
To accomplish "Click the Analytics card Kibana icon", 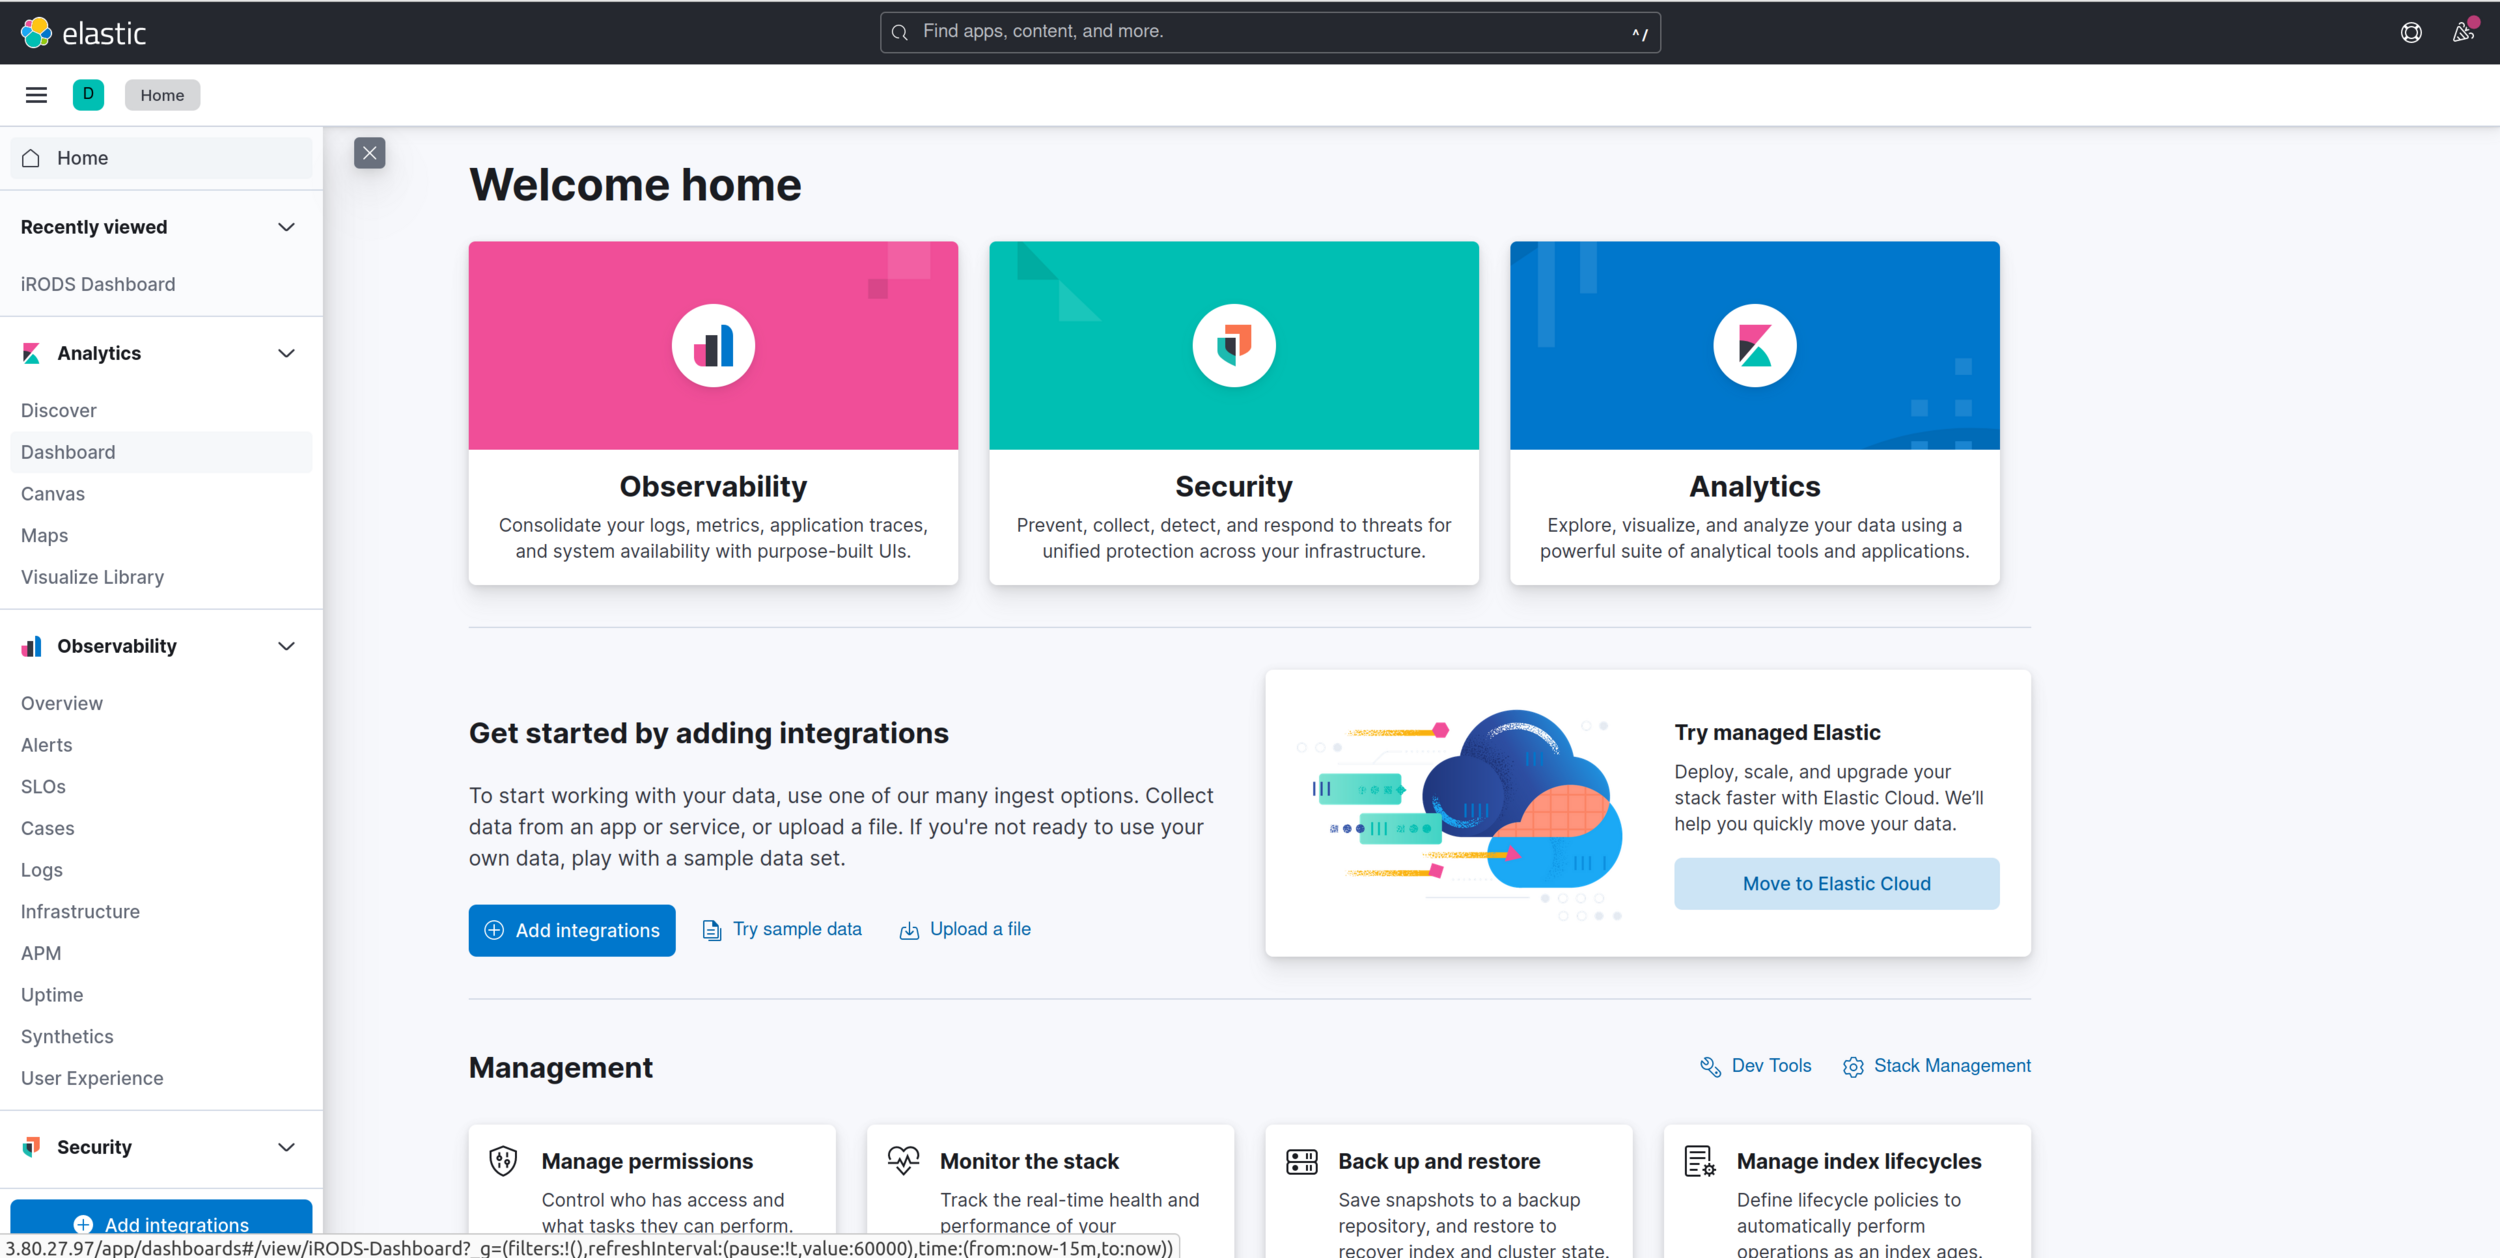I will point(1754,346).
